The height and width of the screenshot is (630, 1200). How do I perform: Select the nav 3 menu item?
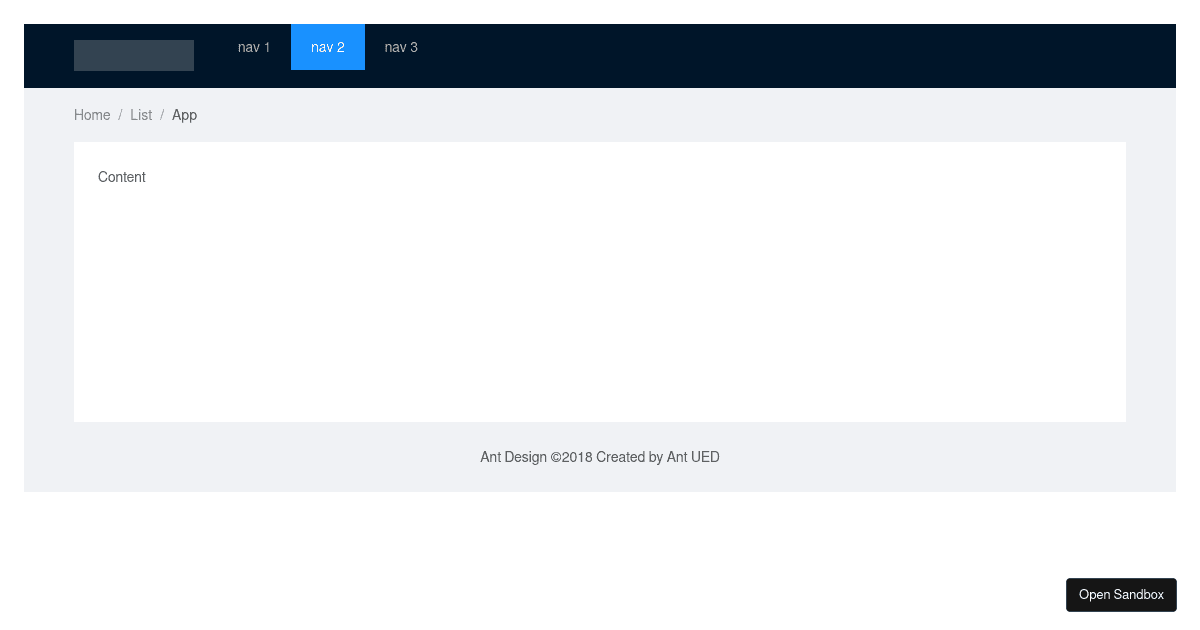[x=401, y=47]
